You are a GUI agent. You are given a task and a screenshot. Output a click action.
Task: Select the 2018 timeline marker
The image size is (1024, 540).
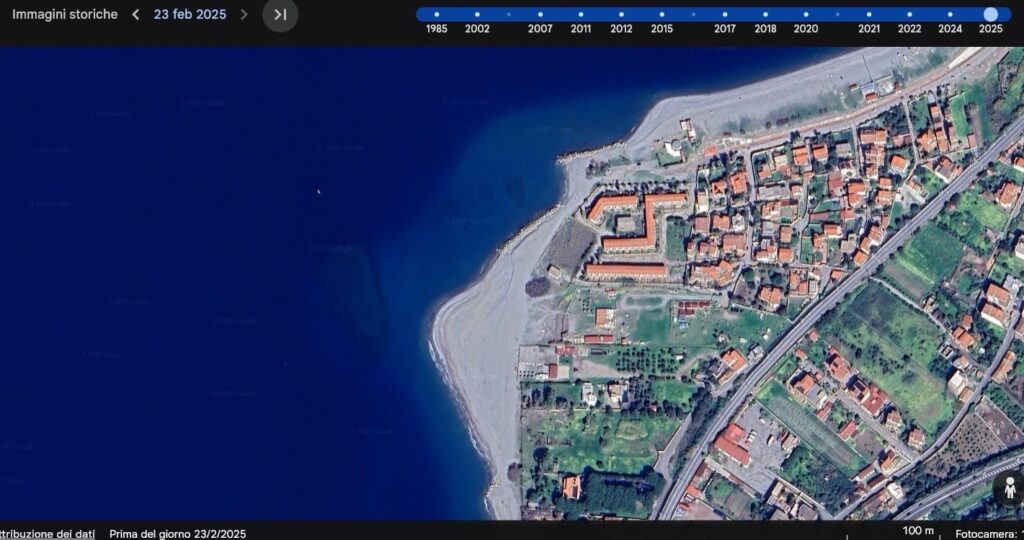pos(765,15)
